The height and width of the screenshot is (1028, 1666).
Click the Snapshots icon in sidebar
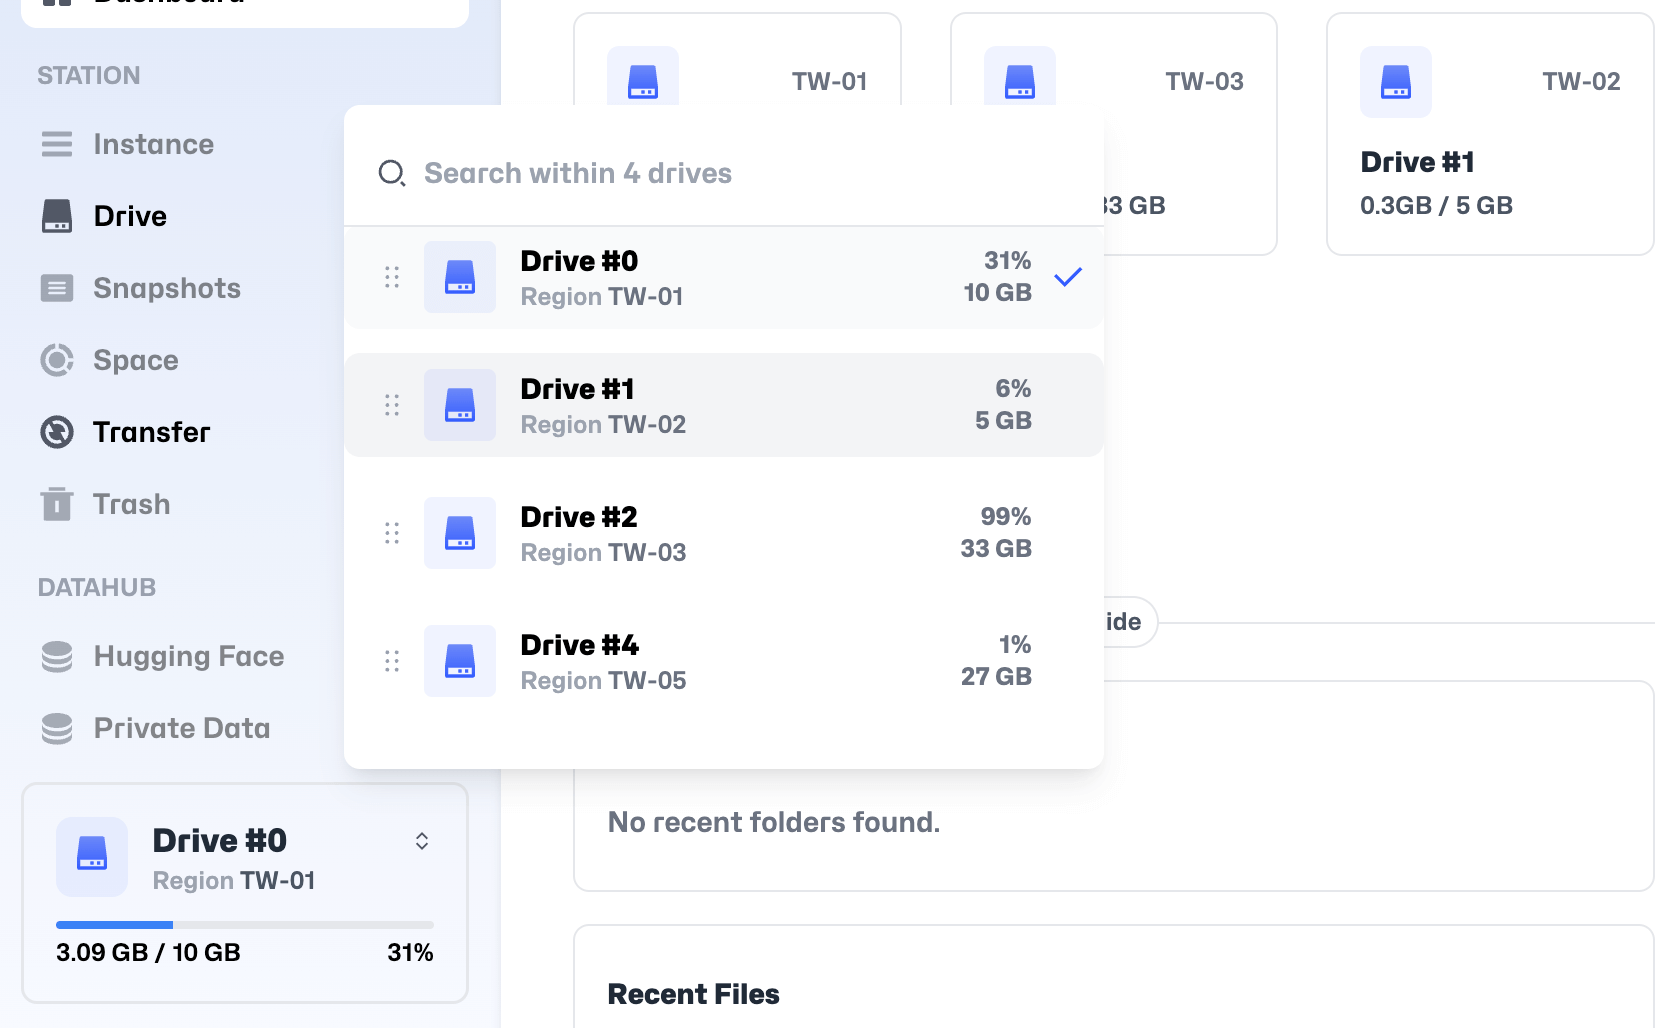57,288
